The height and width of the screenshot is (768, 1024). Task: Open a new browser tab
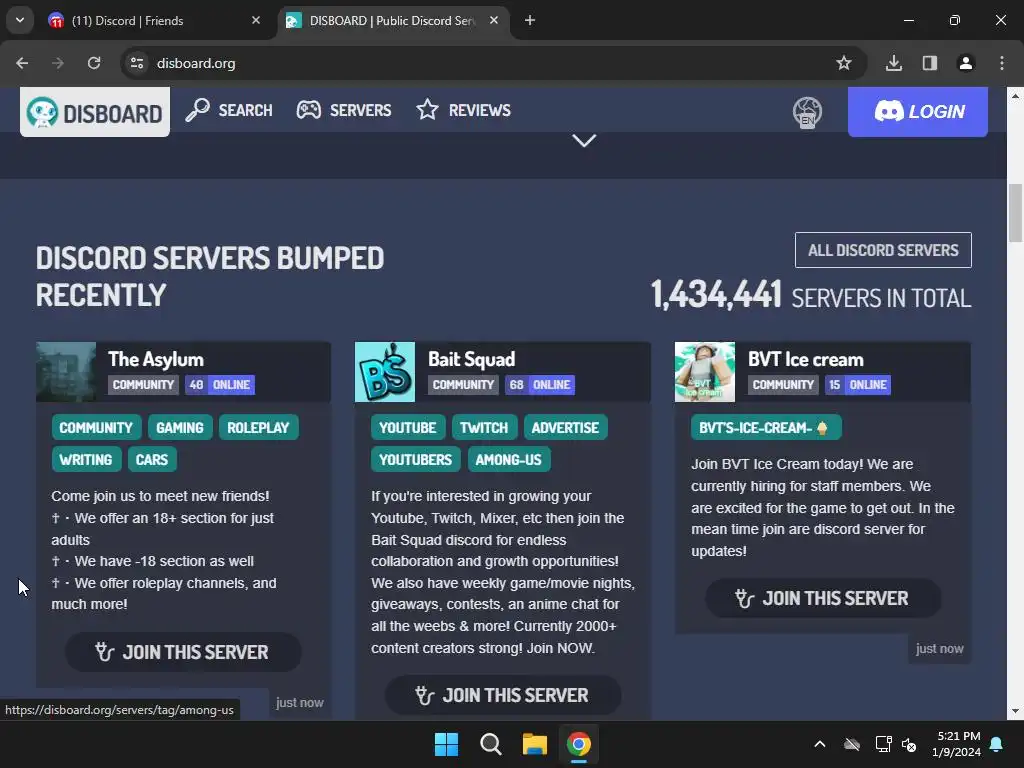[530, 21]
